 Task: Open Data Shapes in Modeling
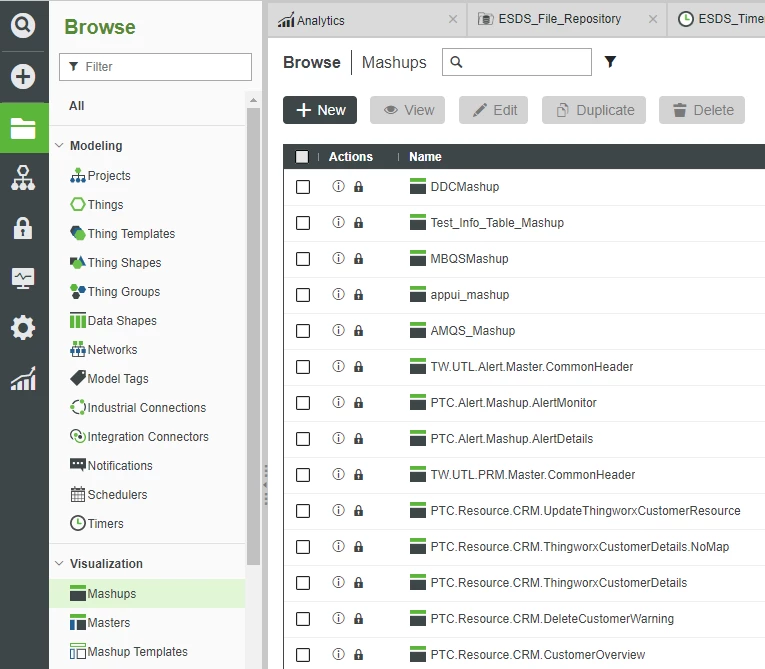114,321
